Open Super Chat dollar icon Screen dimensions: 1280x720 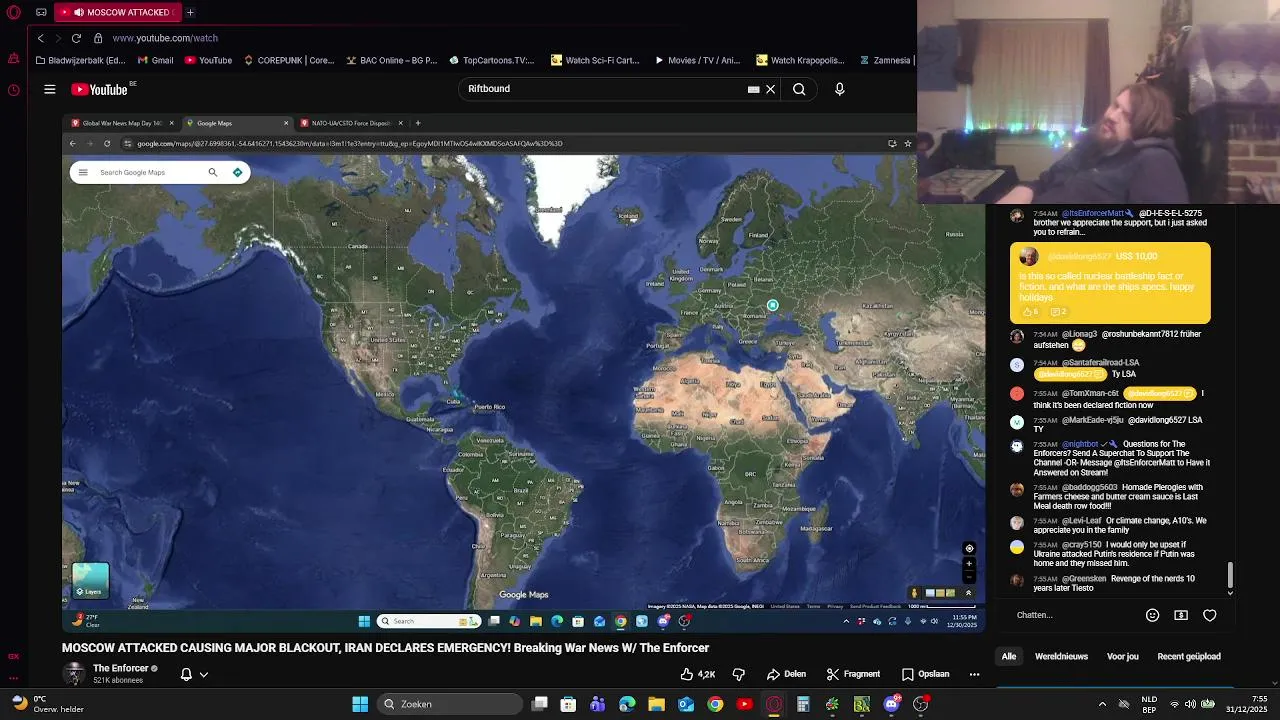(x=1181, y=615)
